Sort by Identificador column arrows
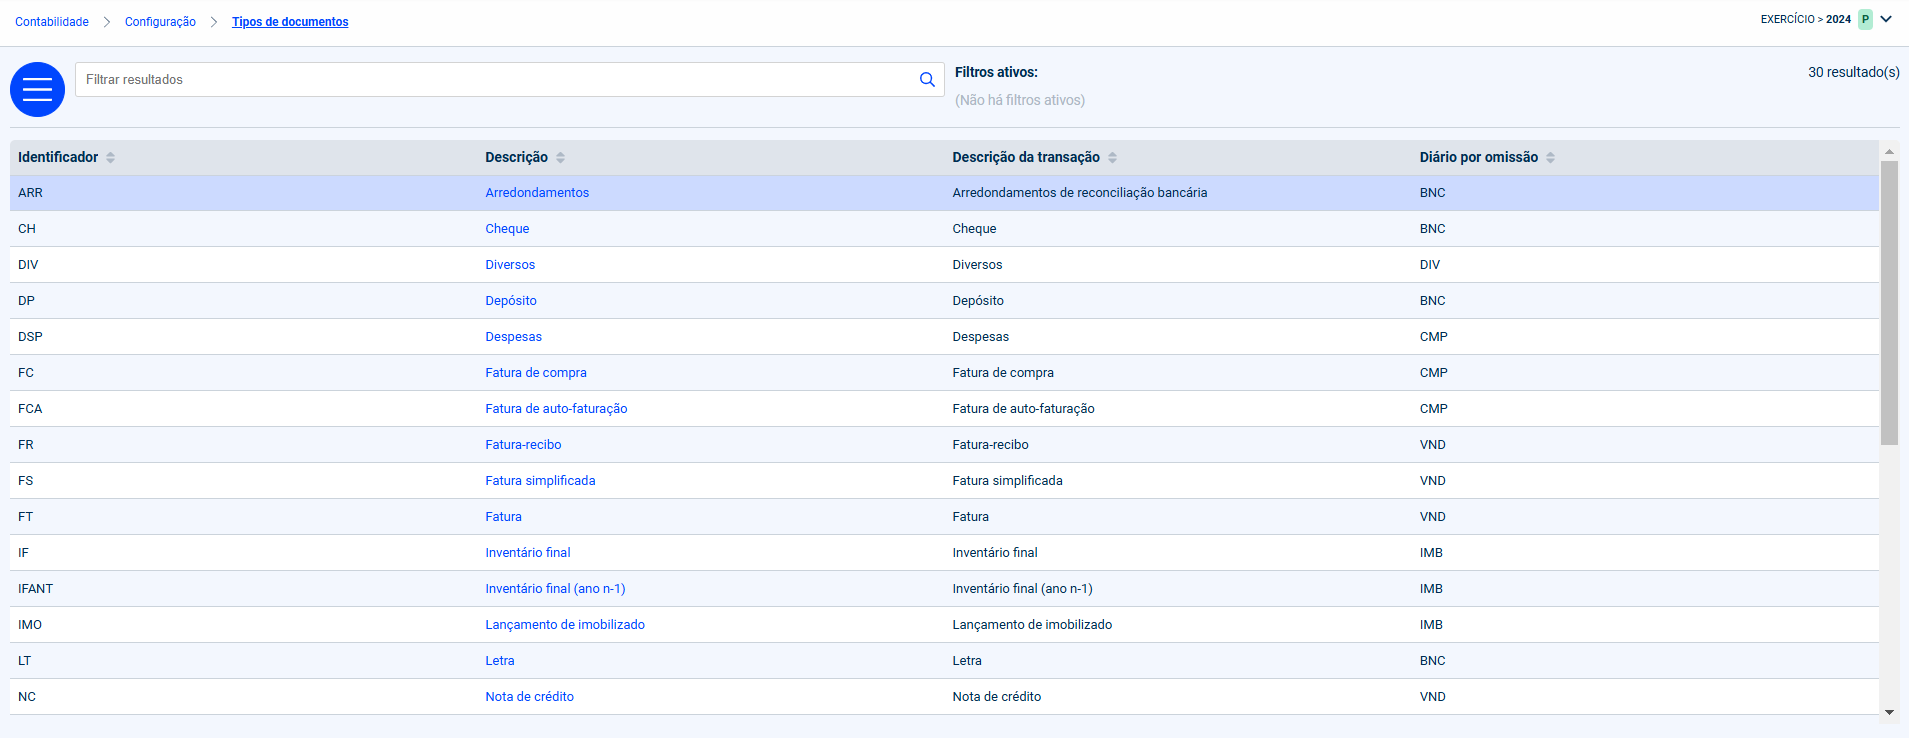 [111, 158]
